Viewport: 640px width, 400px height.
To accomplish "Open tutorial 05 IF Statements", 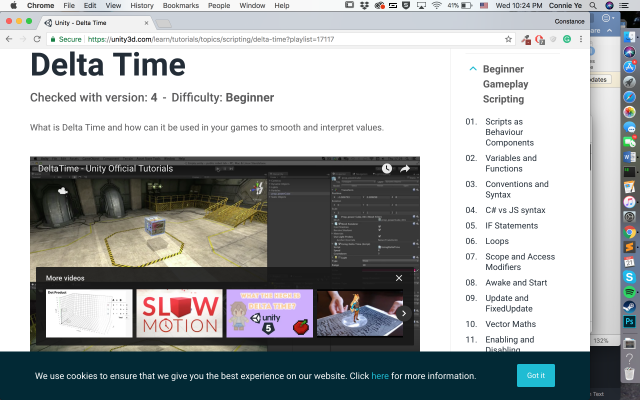I will tap(512, 226).
